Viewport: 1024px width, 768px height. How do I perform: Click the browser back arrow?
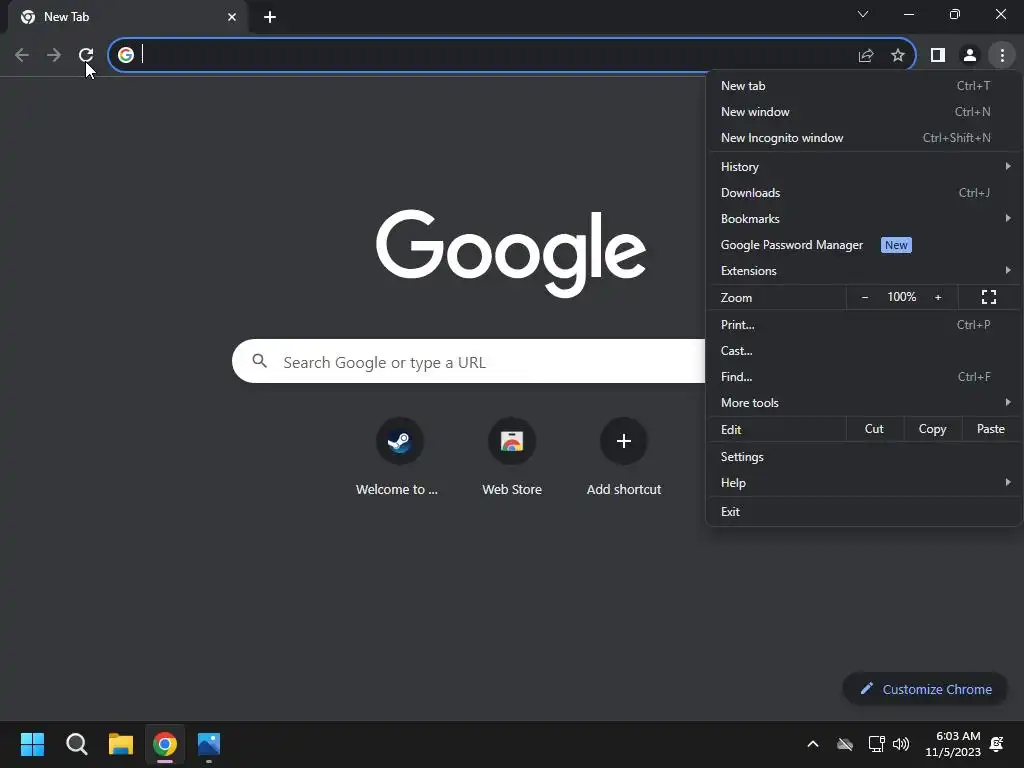coord(22,55)
